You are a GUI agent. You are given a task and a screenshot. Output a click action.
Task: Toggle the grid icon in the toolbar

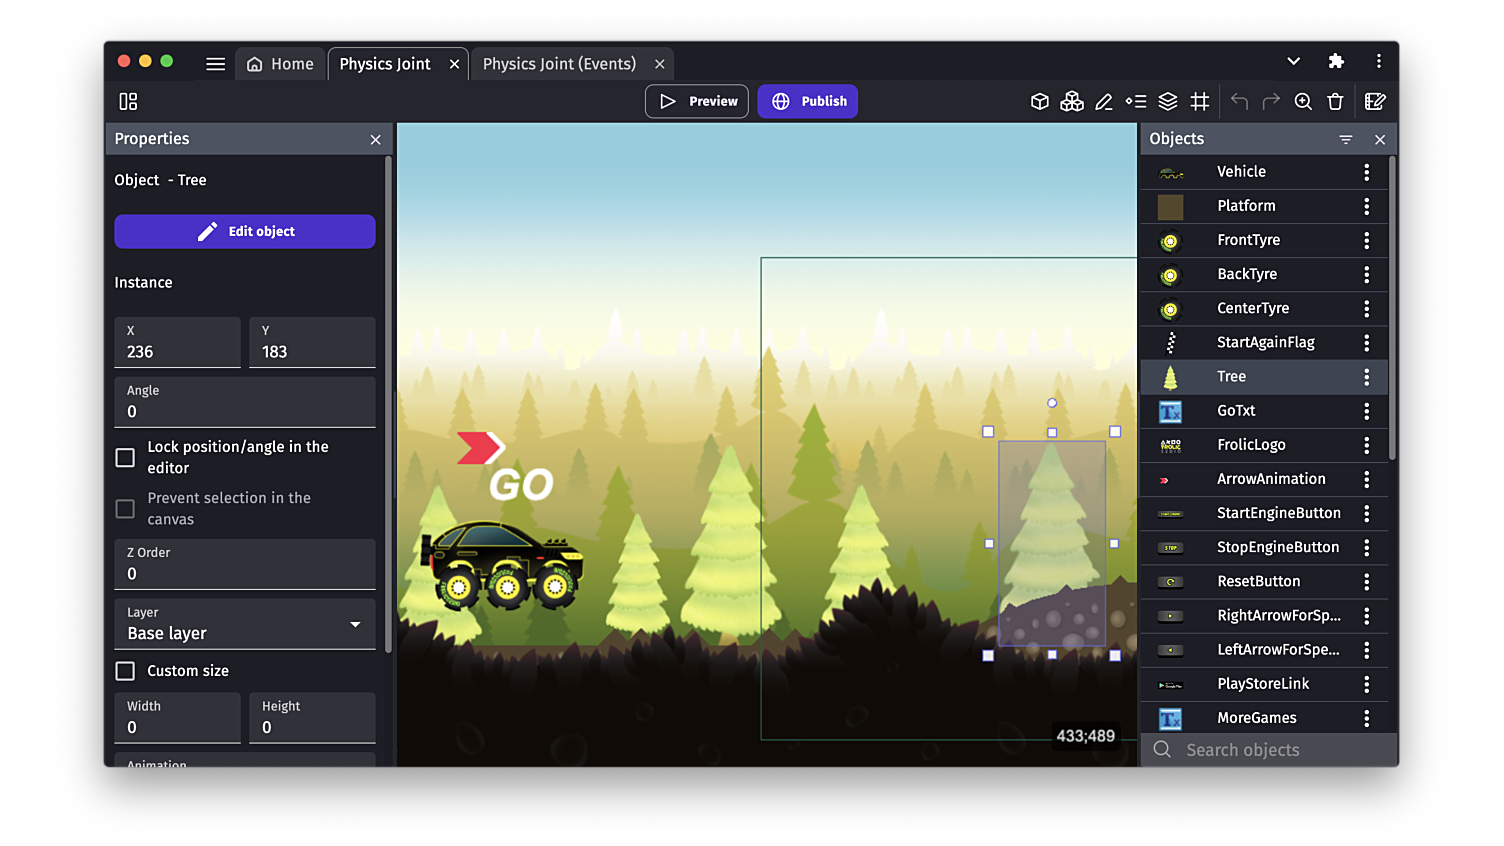click(x=1200, y=101)
